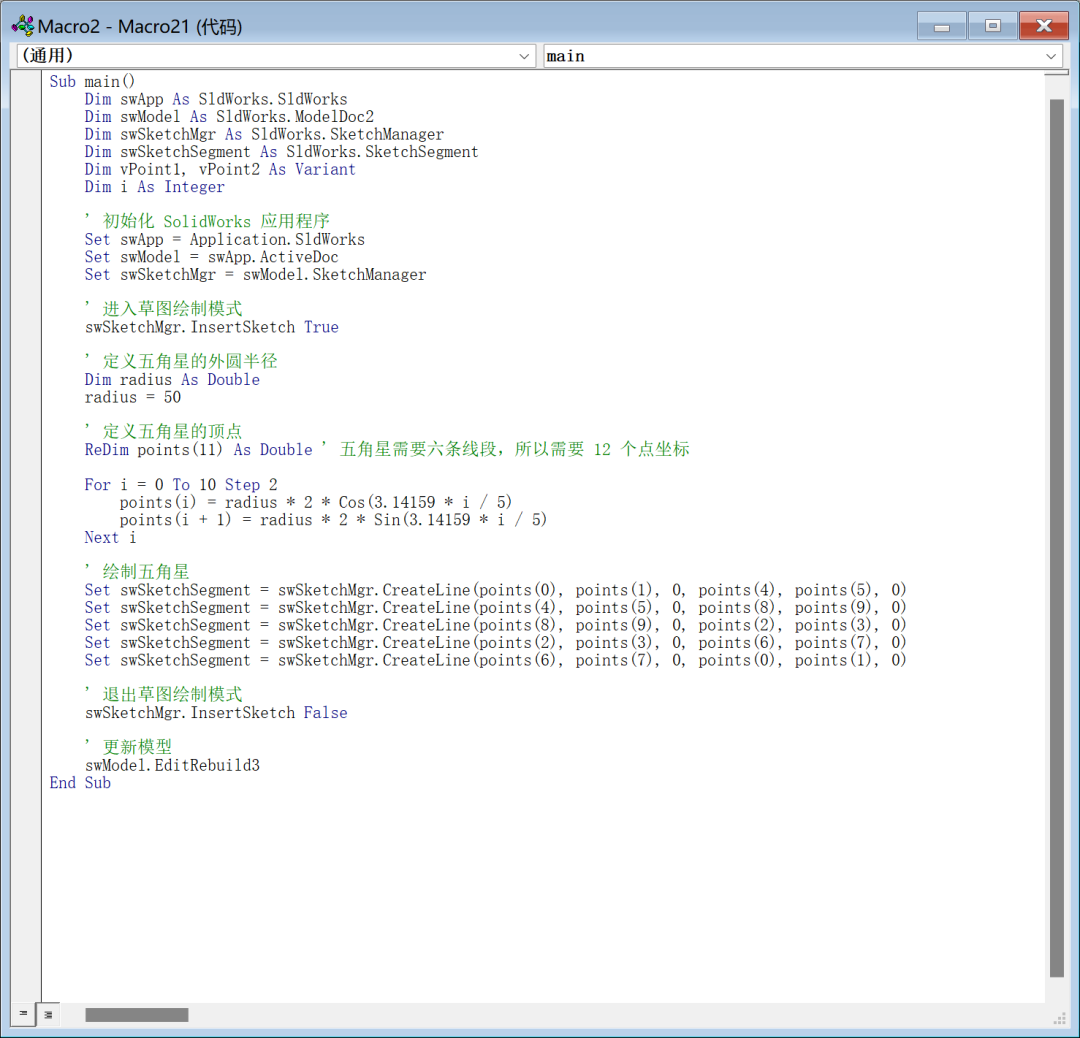Open the (通用) object dropdown
1080x1038 pixels.
pos(276,56)
